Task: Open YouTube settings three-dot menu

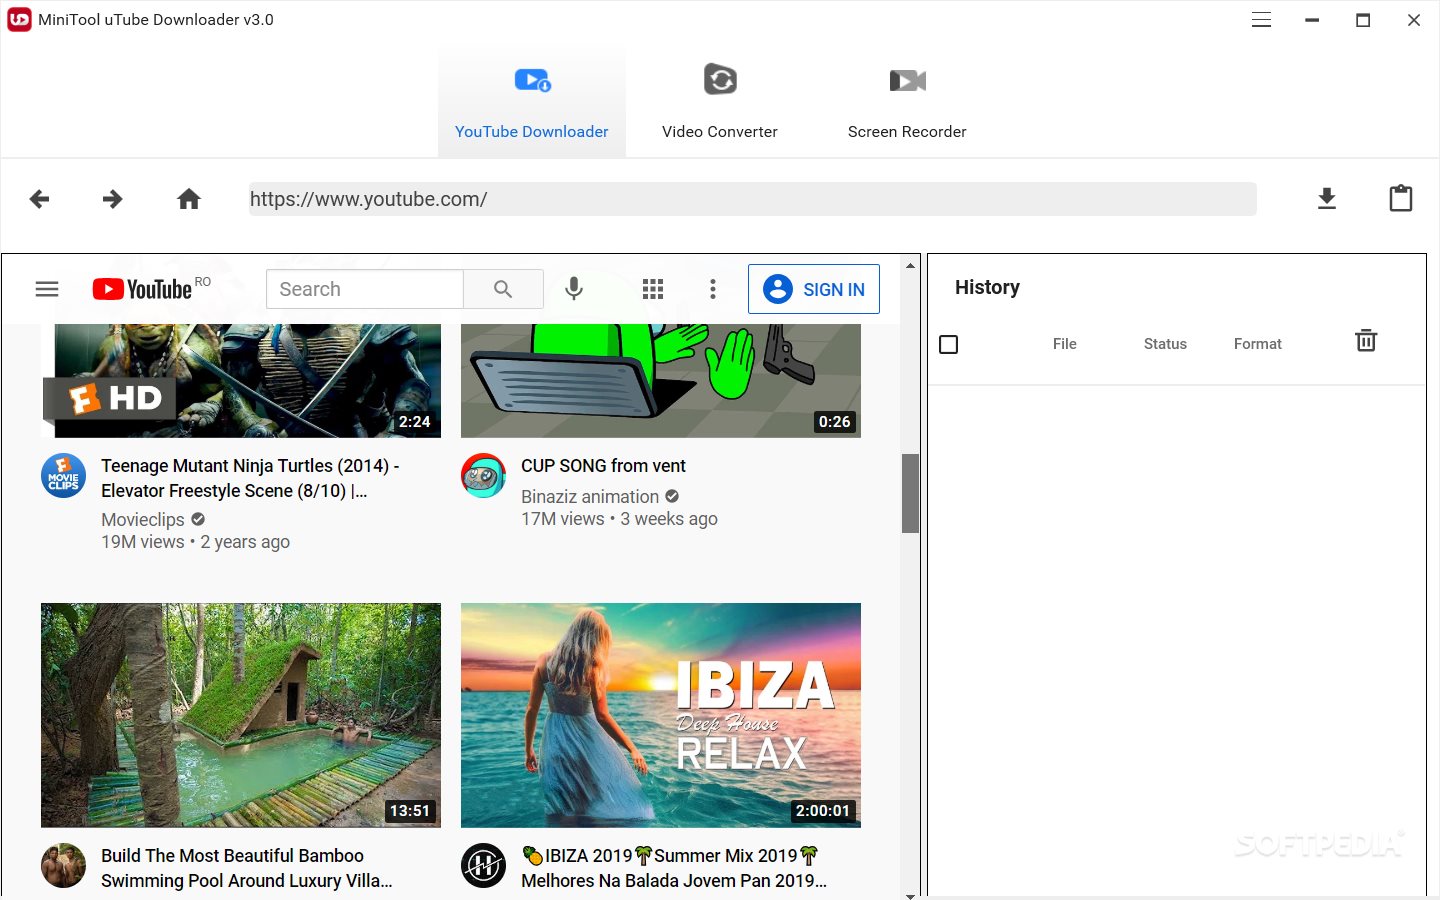Action: pos(713,289)
